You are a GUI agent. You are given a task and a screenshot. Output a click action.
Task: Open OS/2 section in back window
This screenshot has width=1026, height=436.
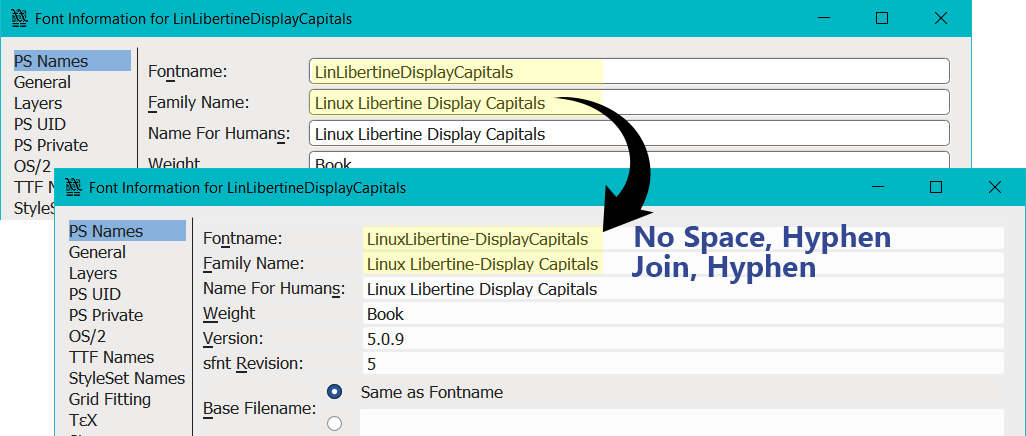click(x=32, y=166)
